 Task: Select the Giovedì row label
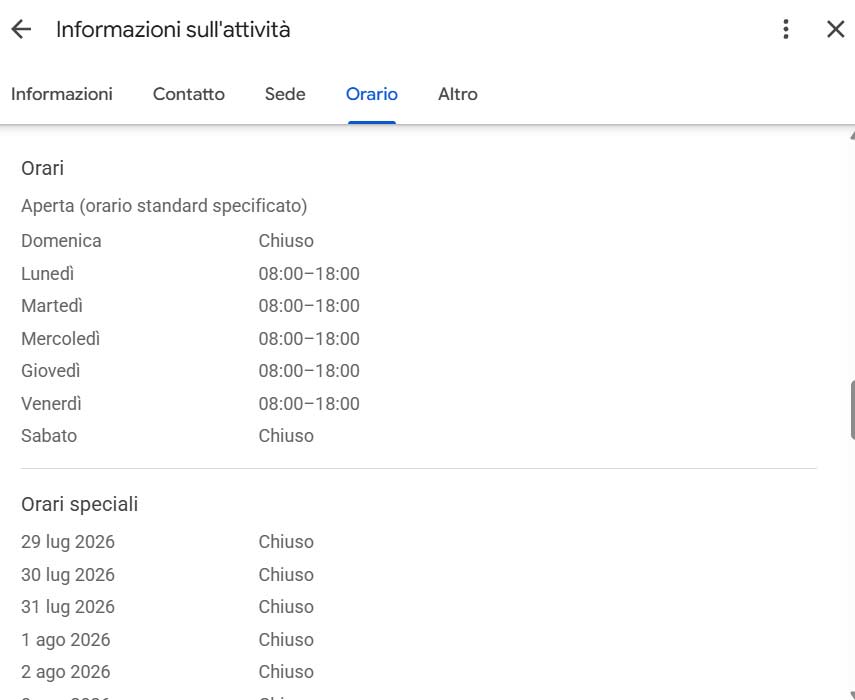(51, 371)
